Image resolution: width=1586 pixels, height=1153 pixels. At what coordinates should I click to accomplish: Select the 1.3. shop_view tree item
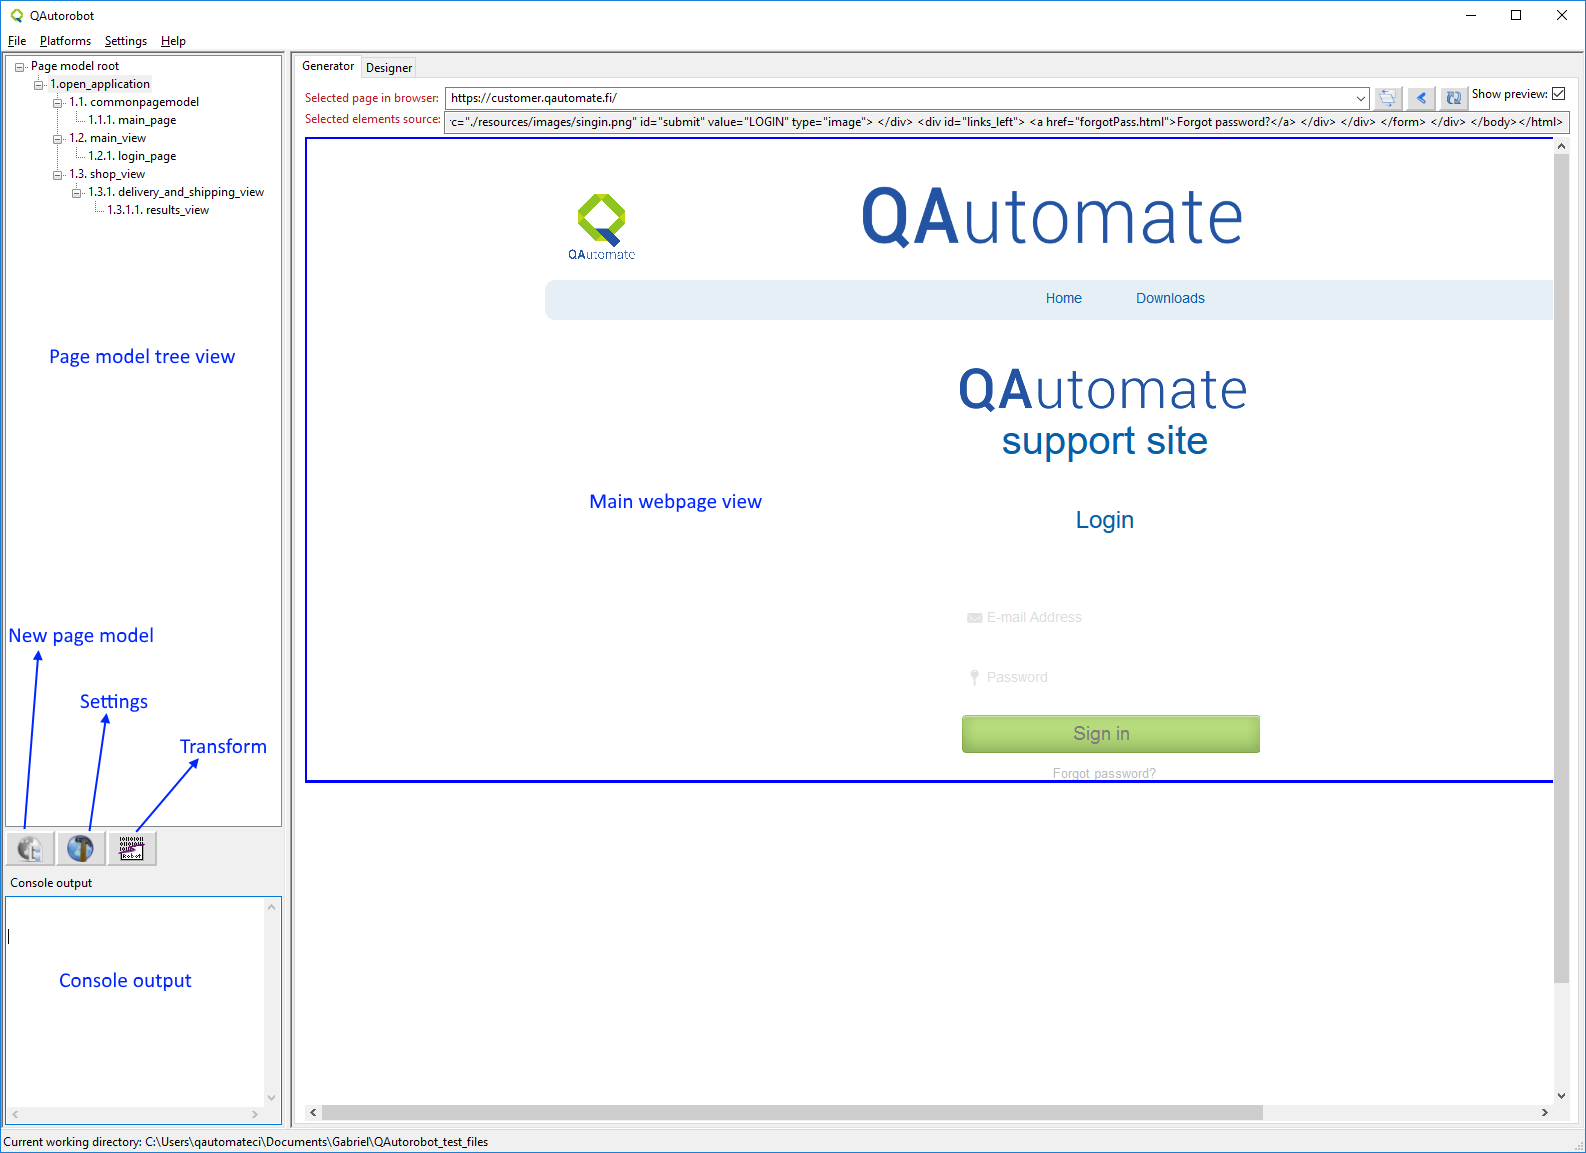107,174
